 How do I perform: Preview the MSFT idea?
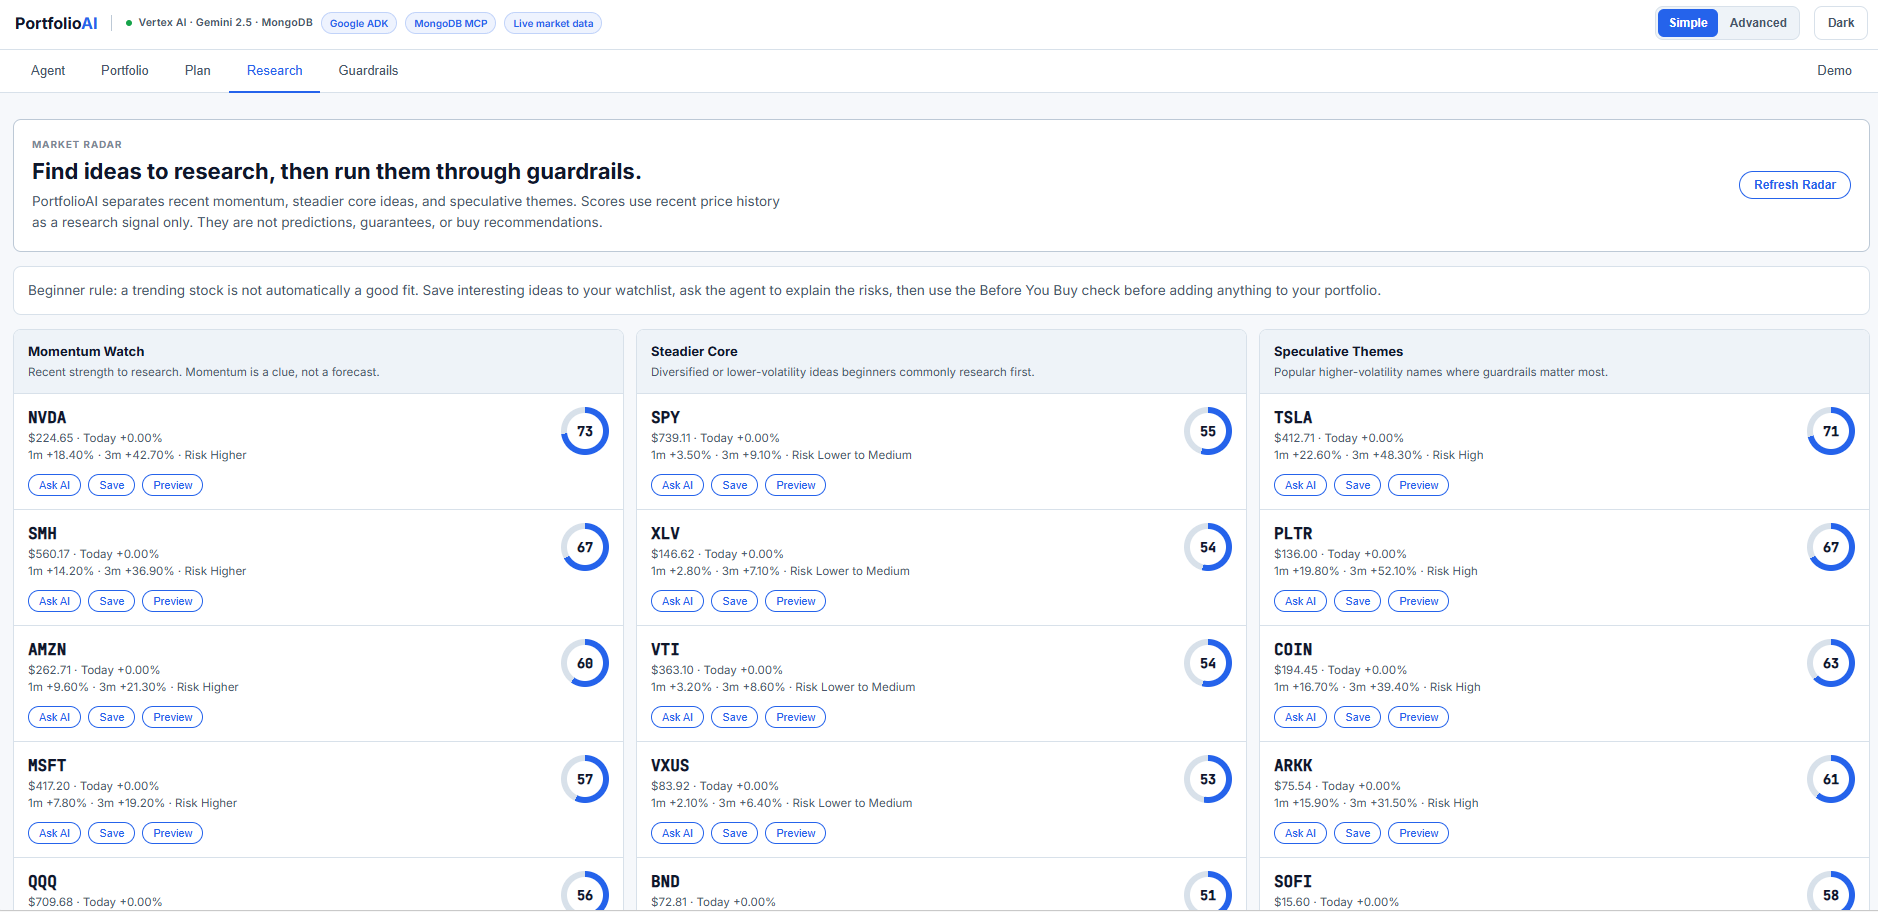click(173, 833)
